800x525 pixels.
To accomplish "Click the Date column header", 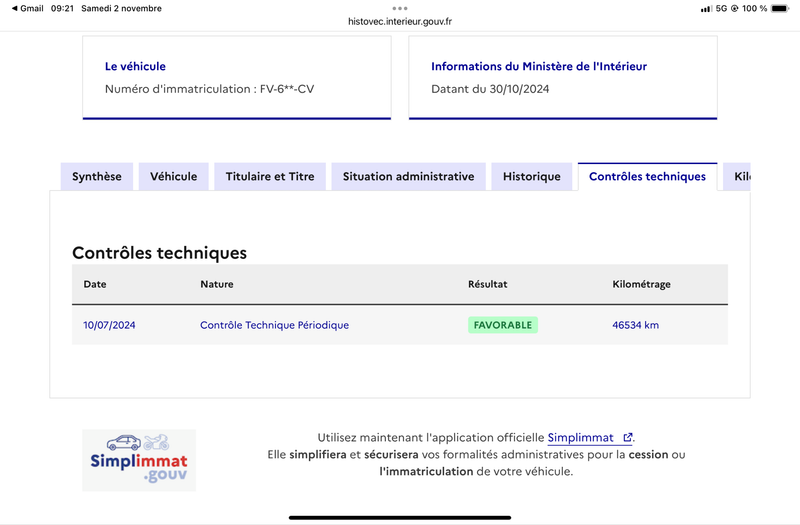I will [95, 284].
